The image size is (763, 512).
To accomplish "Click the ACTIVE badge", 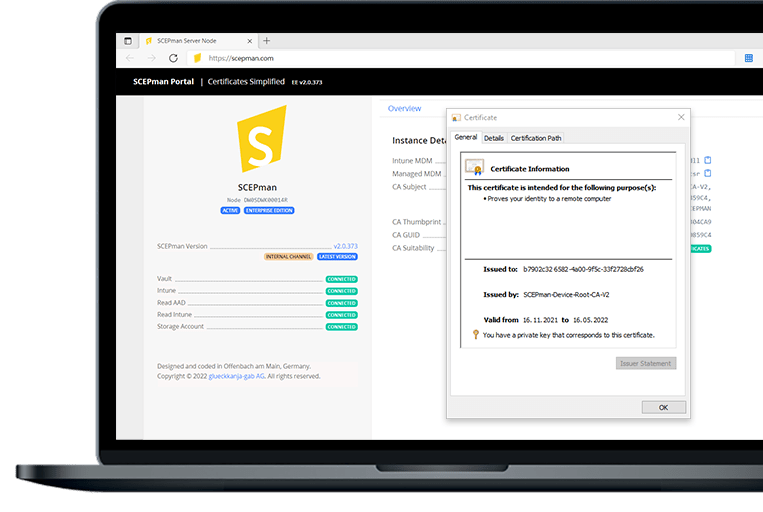I will pyautogui.click(x=230, y=211).
